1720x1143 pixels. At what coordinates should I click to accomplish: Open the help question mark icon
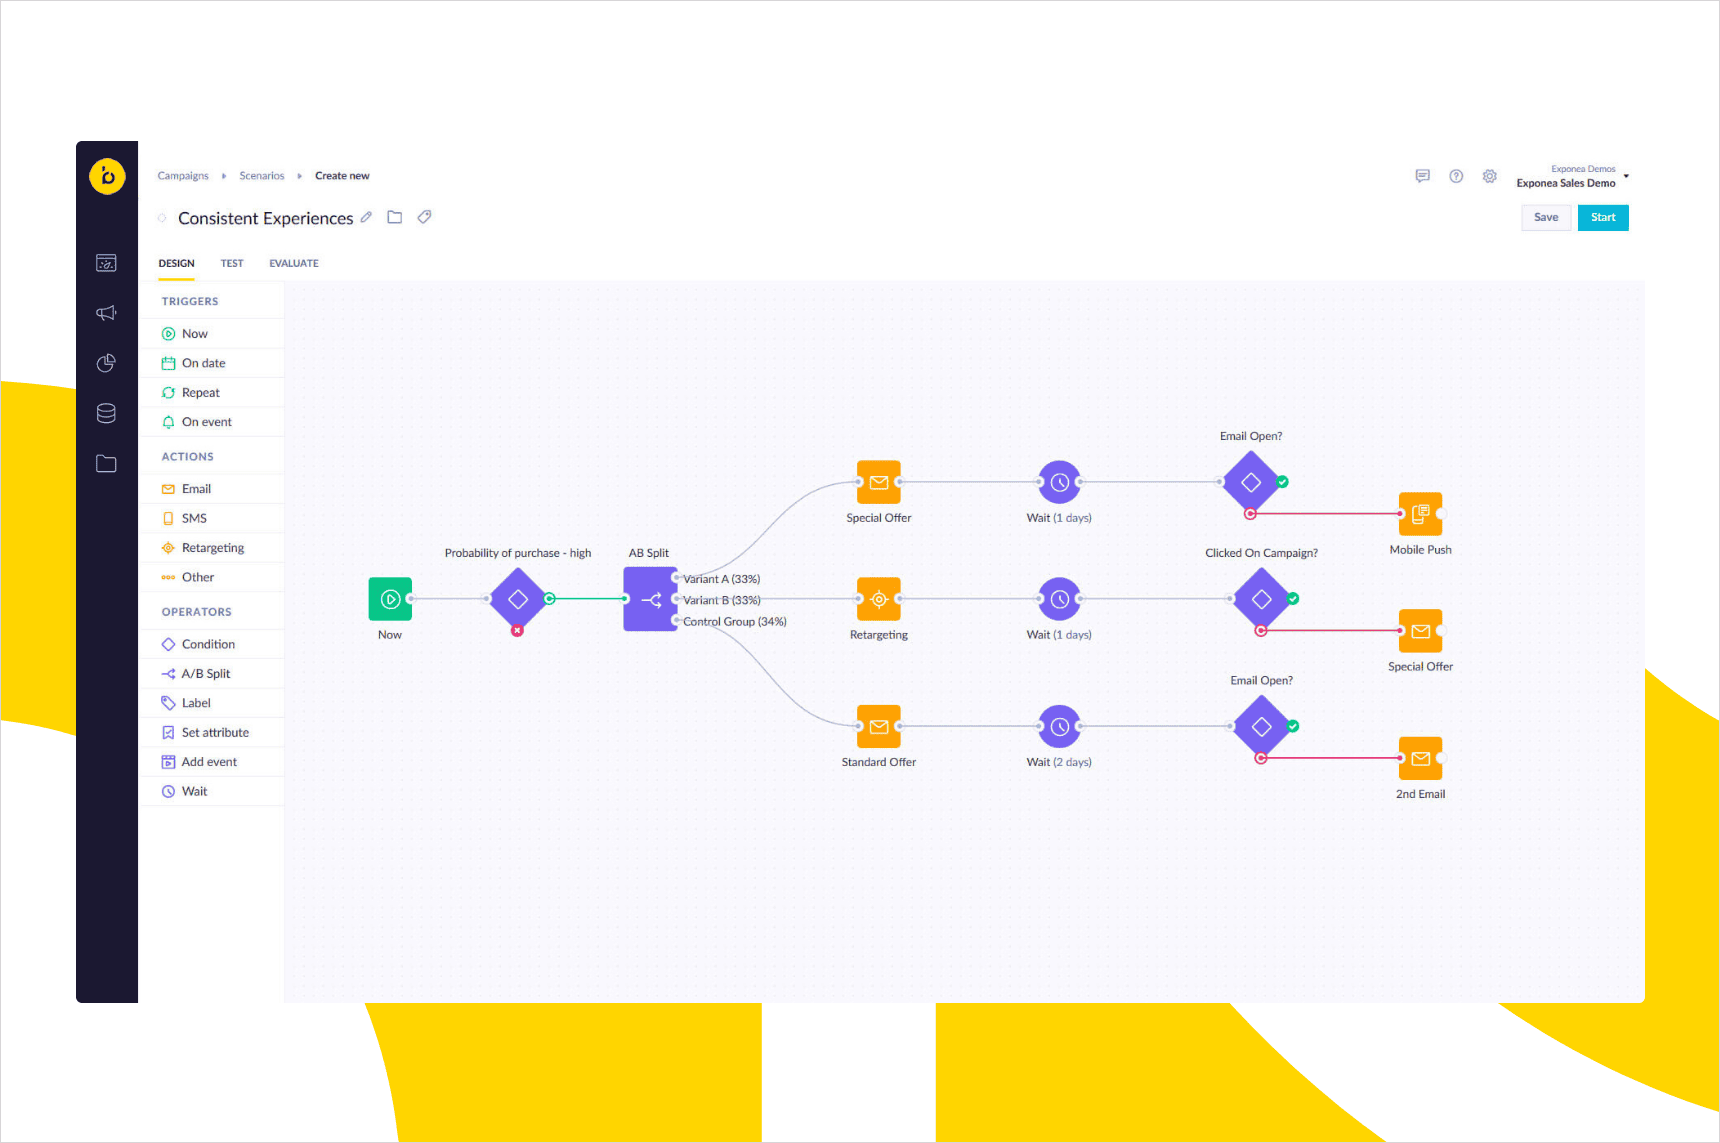coord(1456,176)
